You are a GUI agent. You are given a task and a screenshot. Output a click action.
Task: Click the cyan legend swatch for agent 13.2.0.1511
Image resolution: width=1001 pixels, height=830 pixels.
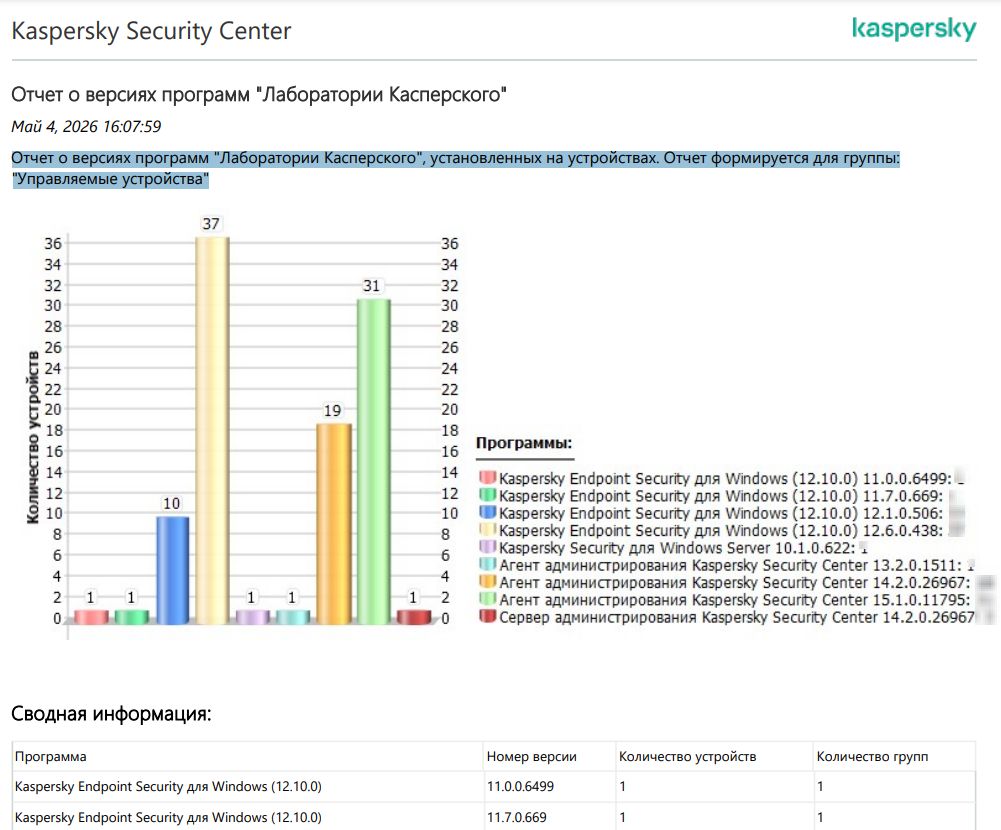coord(488,564)
